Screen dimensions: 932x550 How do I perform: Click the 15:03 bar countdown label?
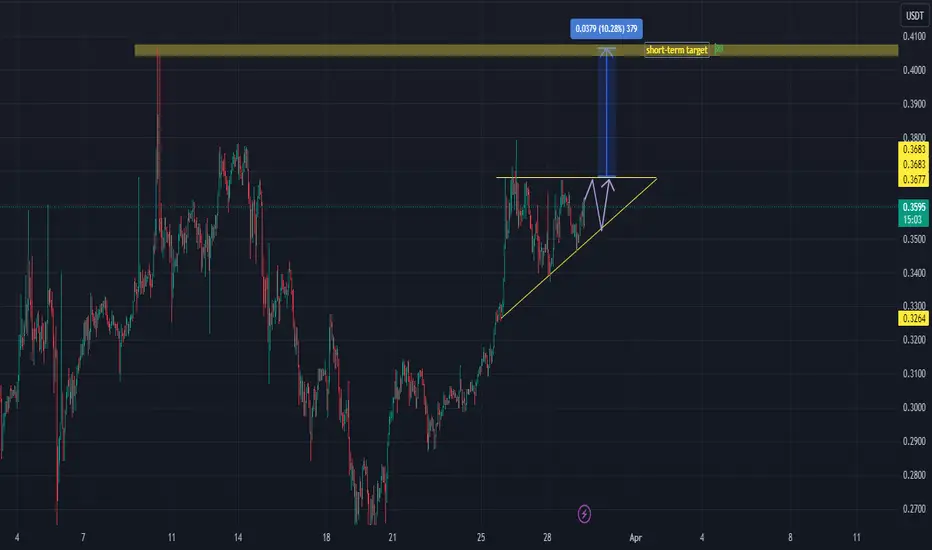914,220
